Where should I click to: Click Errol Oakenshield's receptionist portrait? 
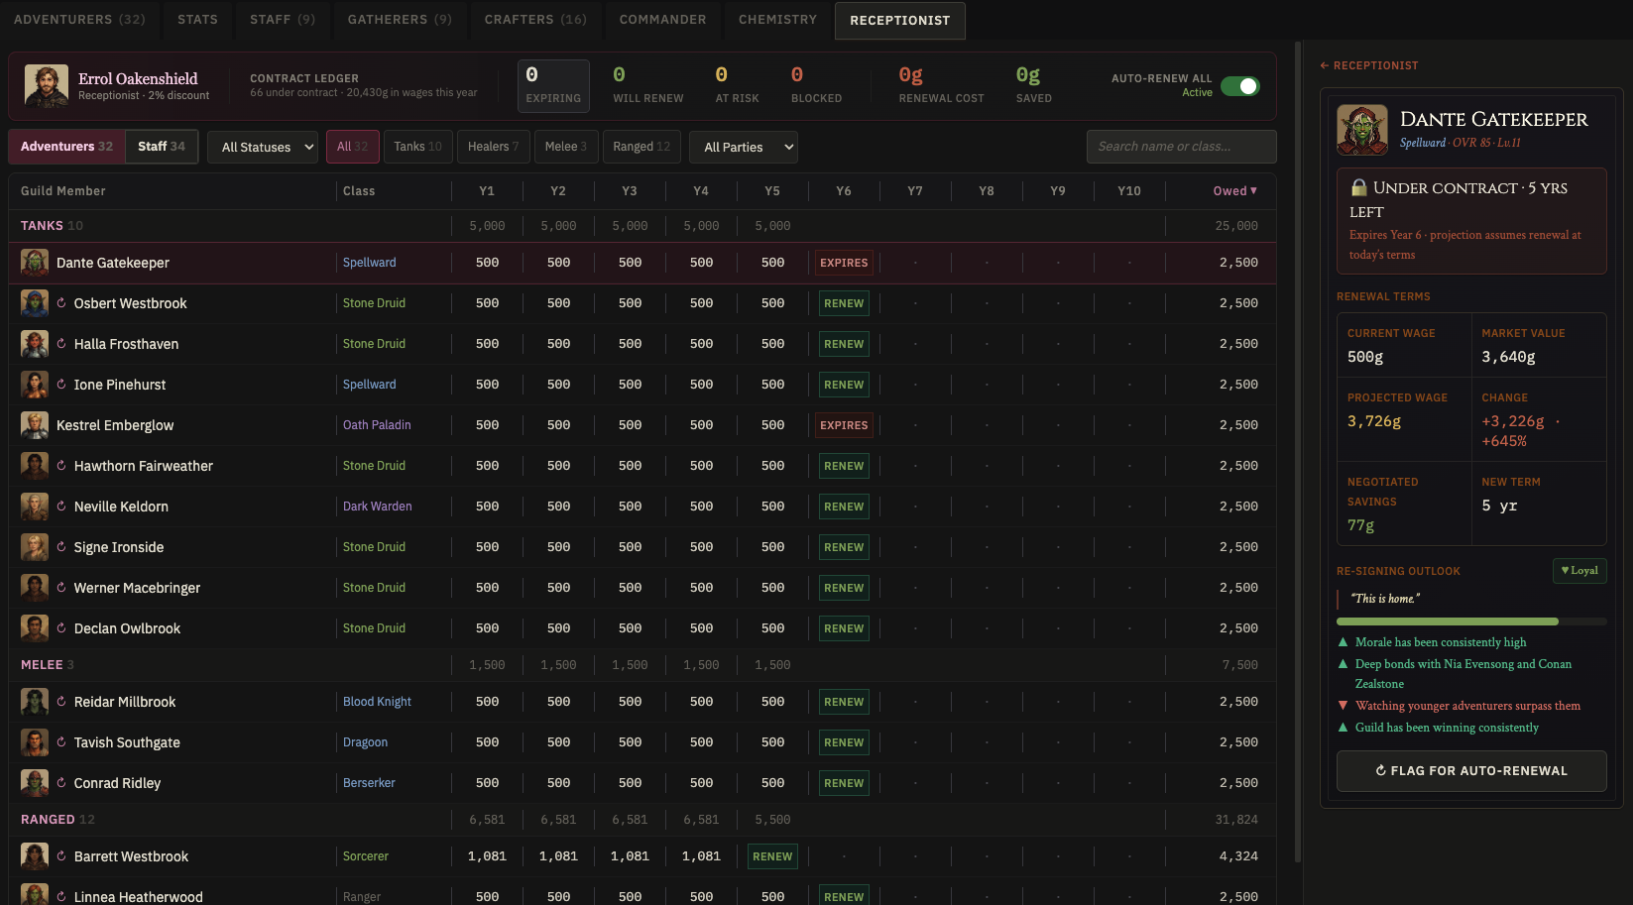coord(46,86)
